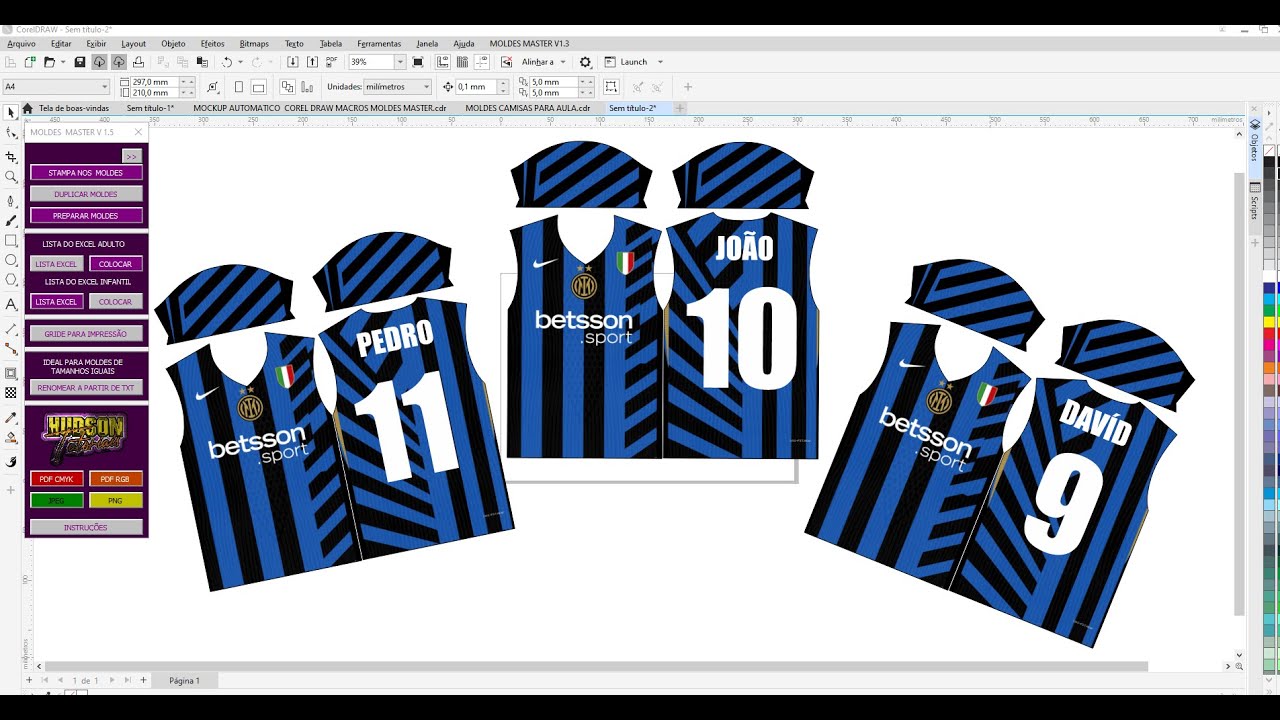The width and height of the screenshot is (1280, 720).
Task: Select the Pick tool in the toolbox
Action: tap(11, 113)
